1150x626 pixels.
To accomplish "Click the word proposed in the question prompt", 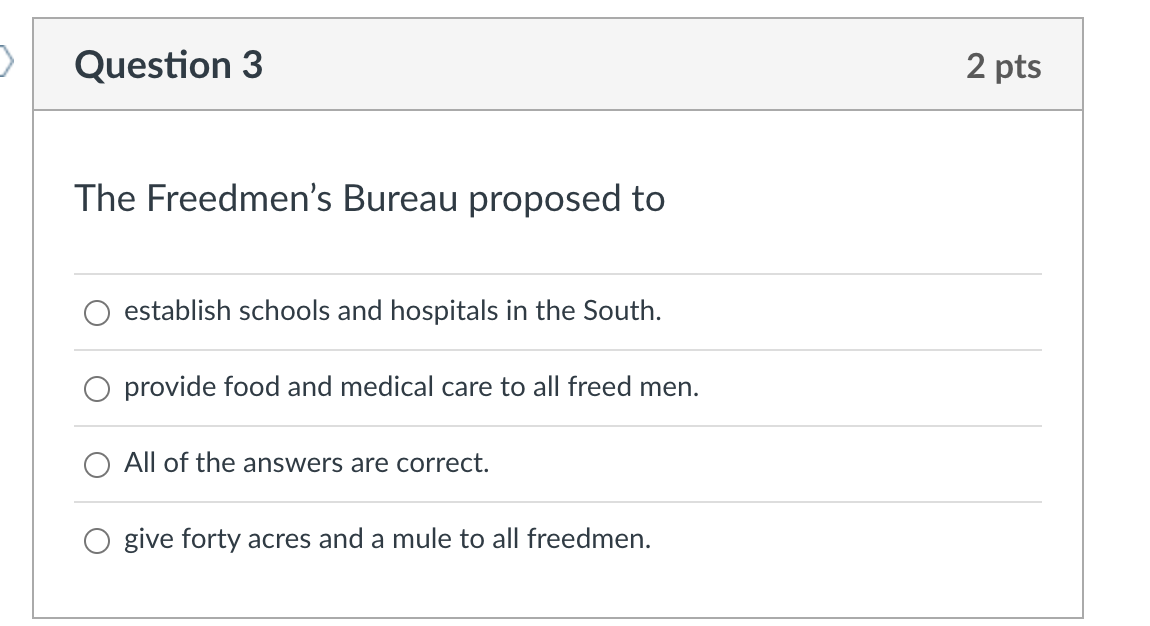I will point(546,199).
